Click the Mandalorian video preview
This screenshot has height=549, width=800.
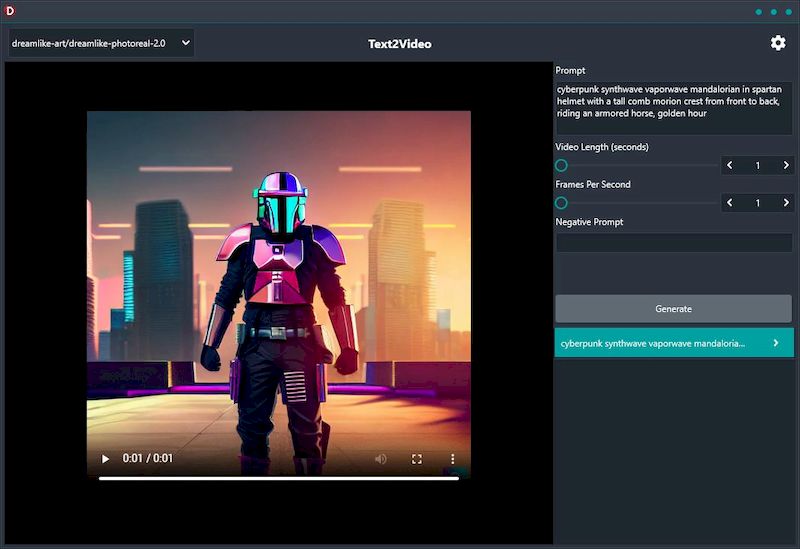click(x=278, y=280)
